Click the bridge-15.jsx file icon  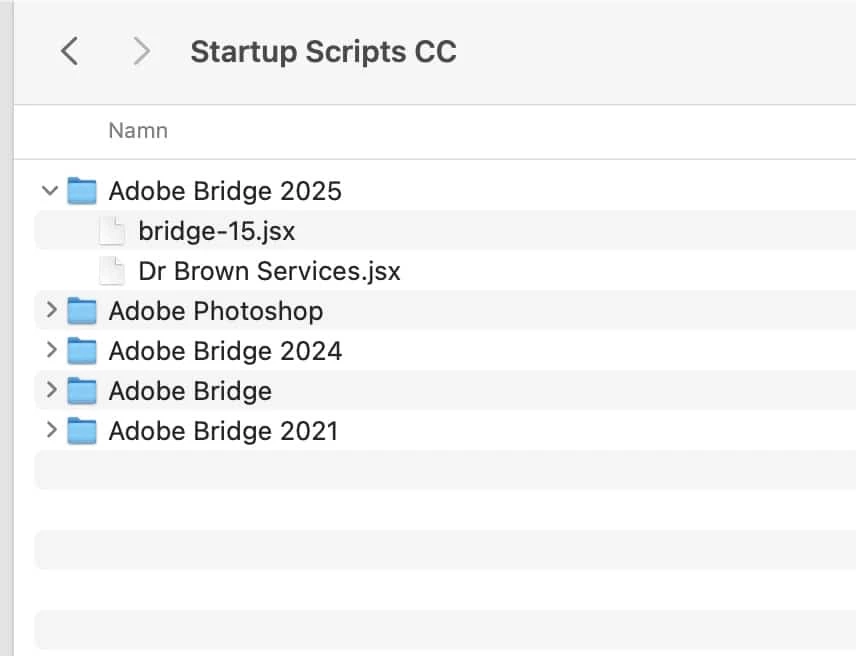coord(112,231)
